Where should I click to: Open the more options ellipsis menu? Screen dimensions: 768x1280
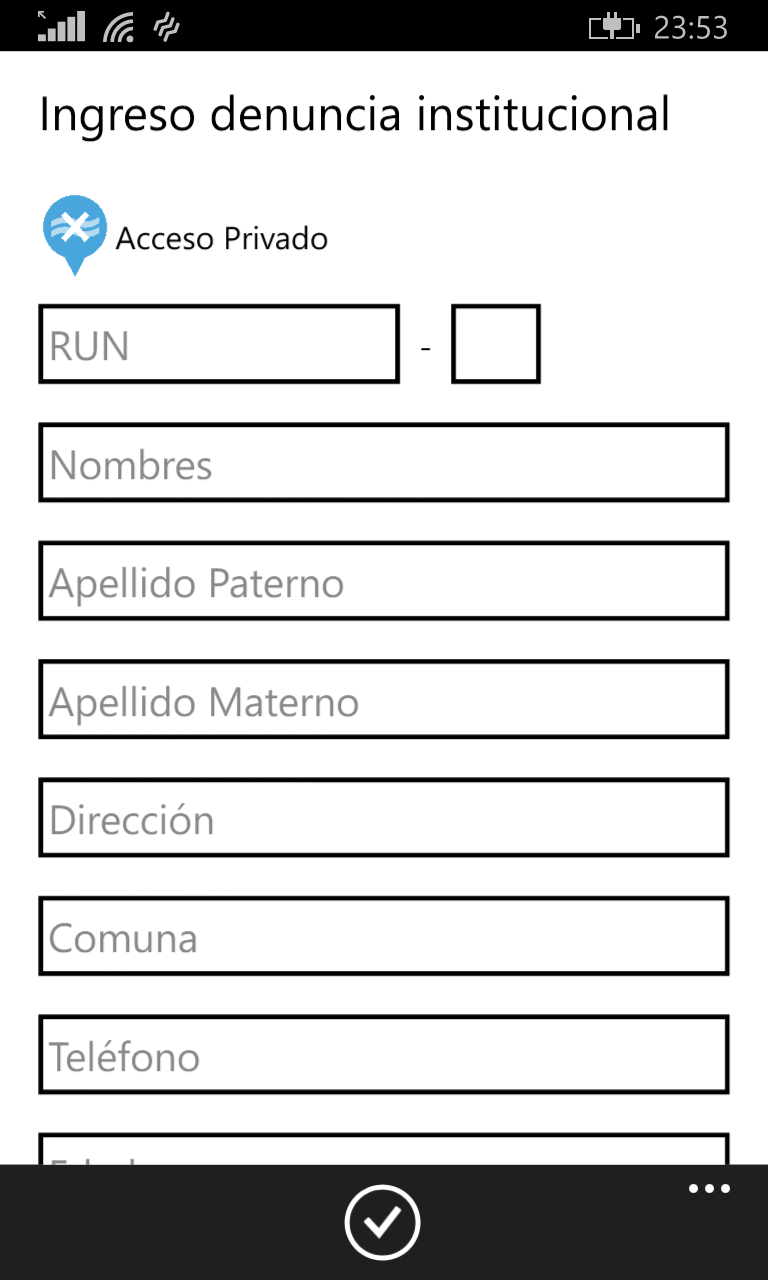tap(709, 1189)
